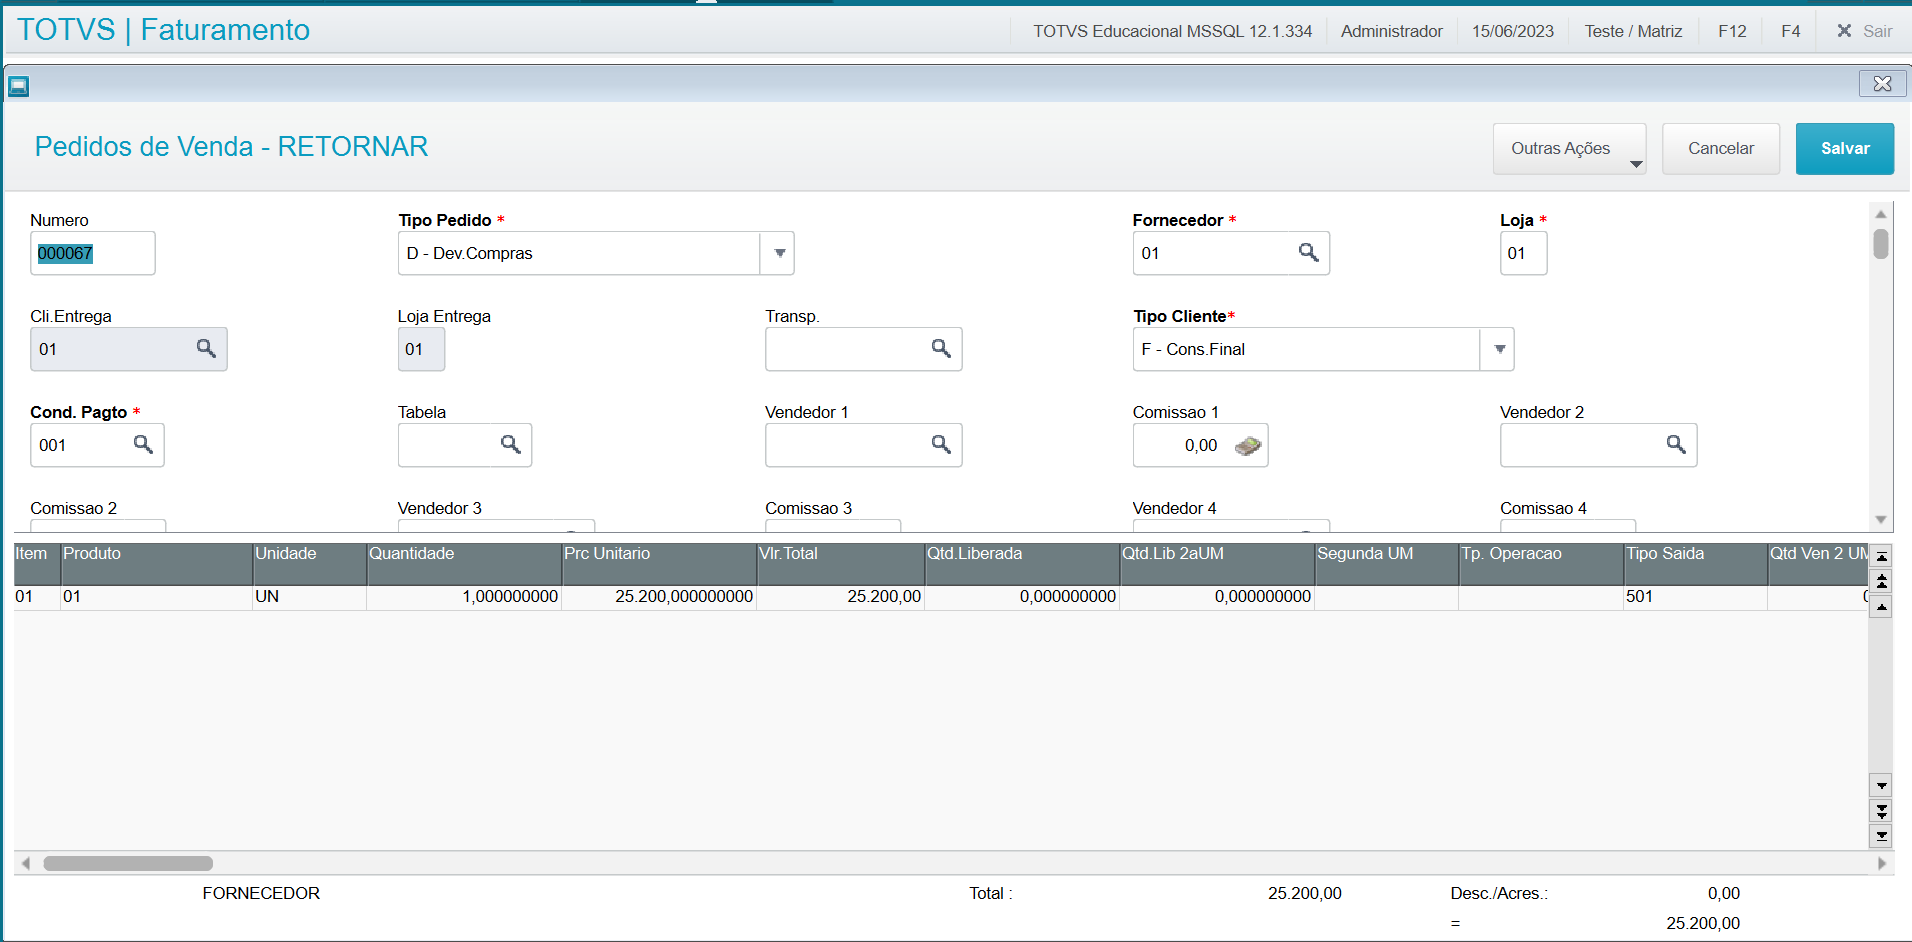The height and width of the screenshot is (942, 1912).
Task: Click Quantidade column header
Action: click(x=464, y=564)
